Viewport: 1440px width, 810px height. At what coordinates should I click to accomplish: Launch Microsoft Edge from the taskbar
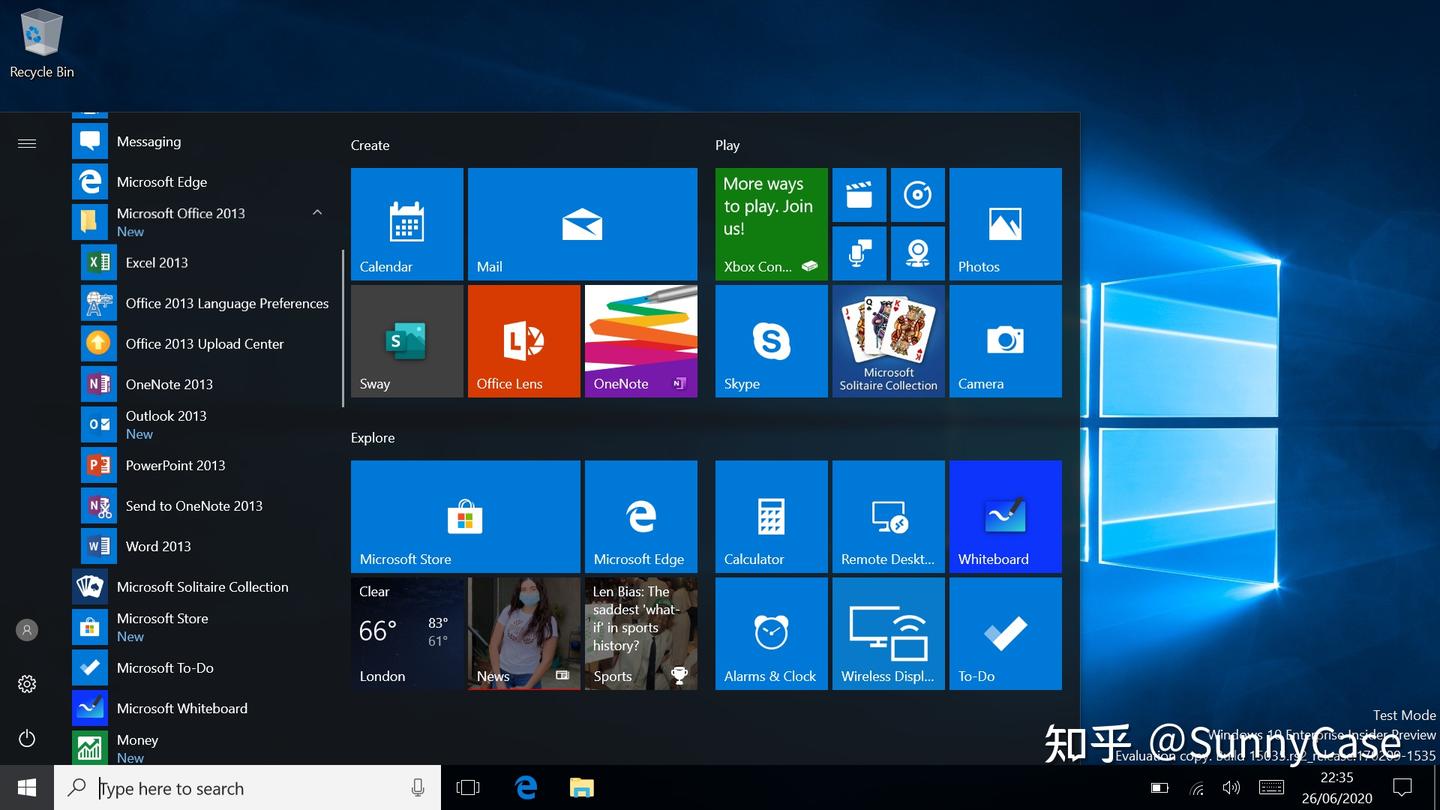525,787
